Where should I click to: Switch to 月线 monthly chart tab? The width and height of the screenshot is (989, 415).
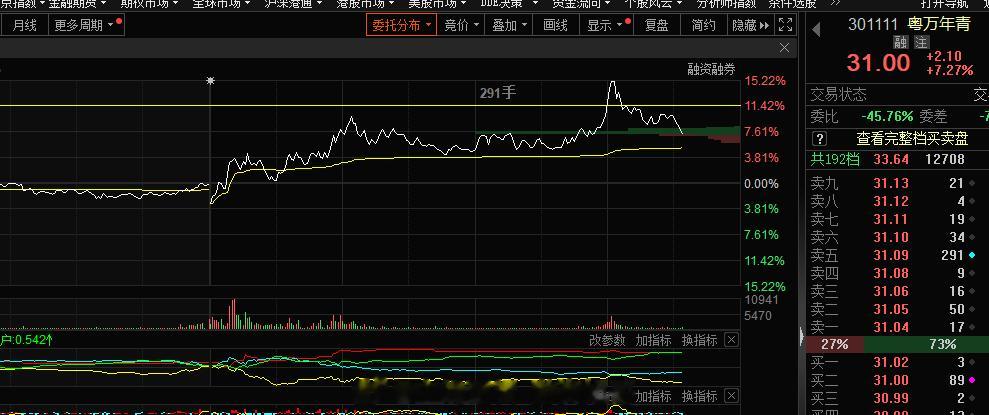pyautogui.click(x=25, y=25)
